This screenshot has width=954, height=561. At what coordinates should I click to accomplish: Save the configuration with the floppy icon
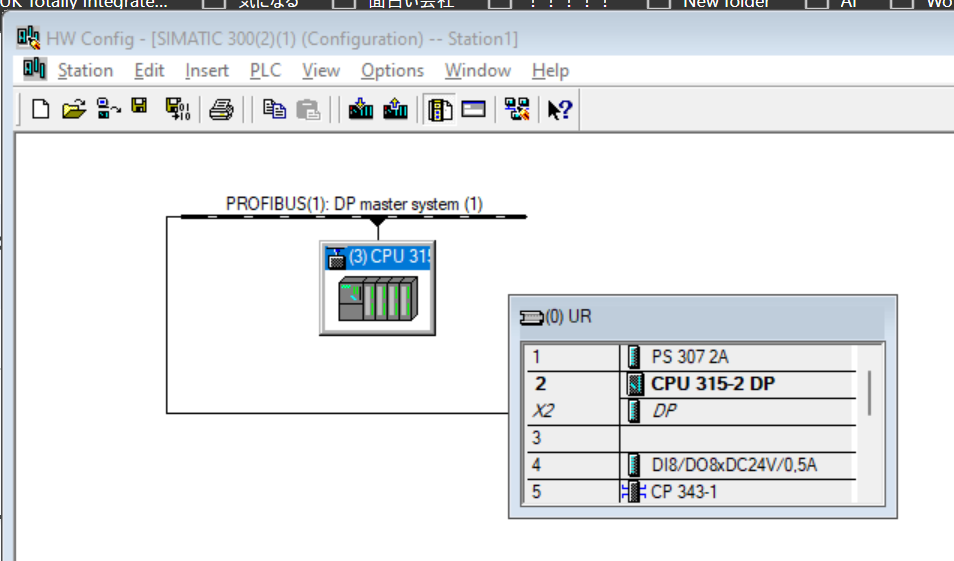140,106
